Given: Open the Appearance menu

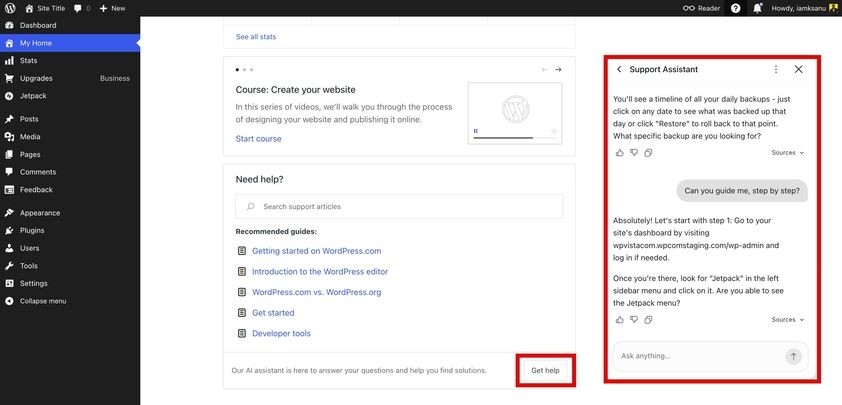Looking at the screenshot, I should (70, 213).
